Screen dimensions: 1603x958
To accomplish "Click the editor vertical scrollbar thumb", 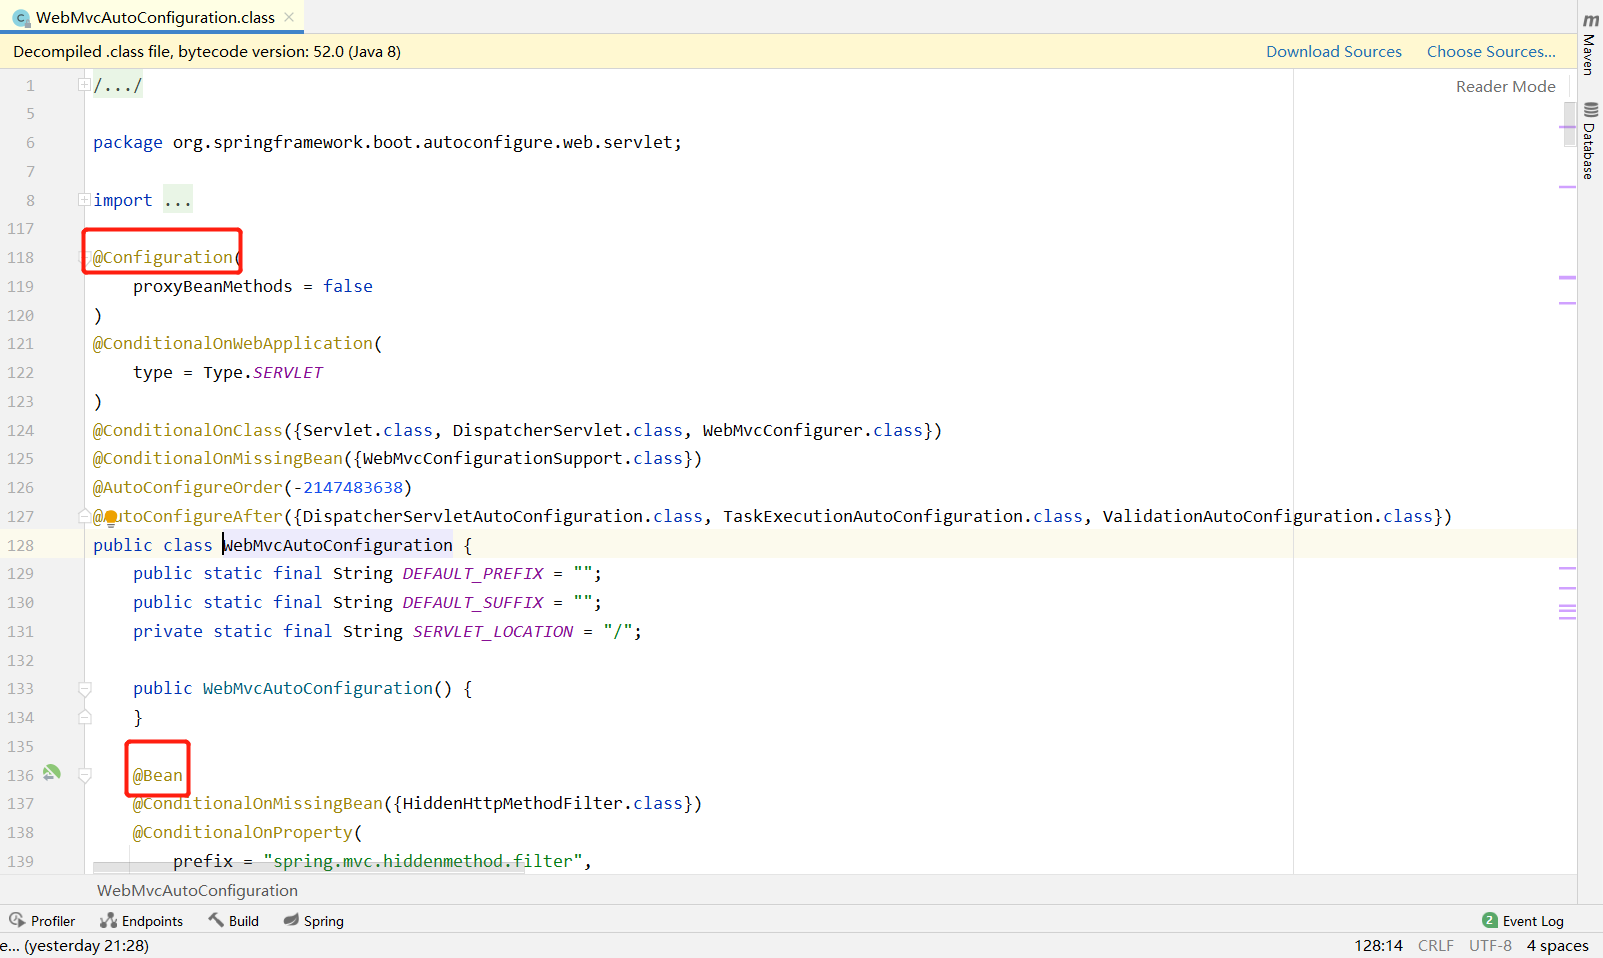I will point(1568,123).
